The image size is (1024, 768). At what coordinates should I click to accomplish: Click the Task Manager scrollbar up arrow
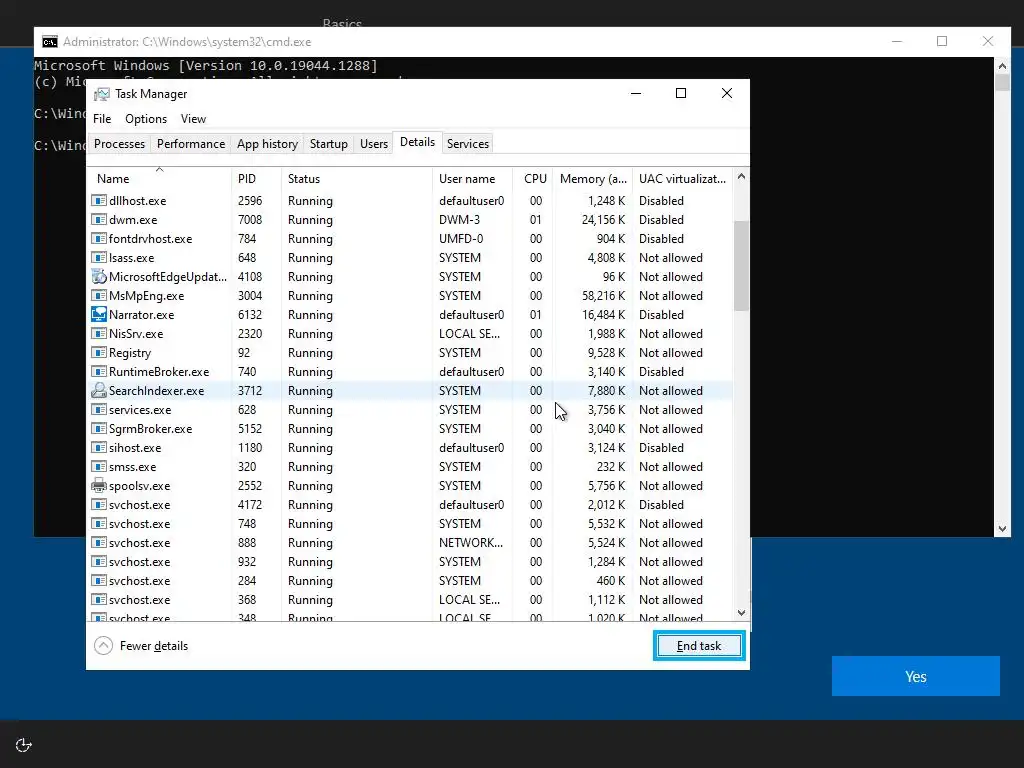point(741,176)
